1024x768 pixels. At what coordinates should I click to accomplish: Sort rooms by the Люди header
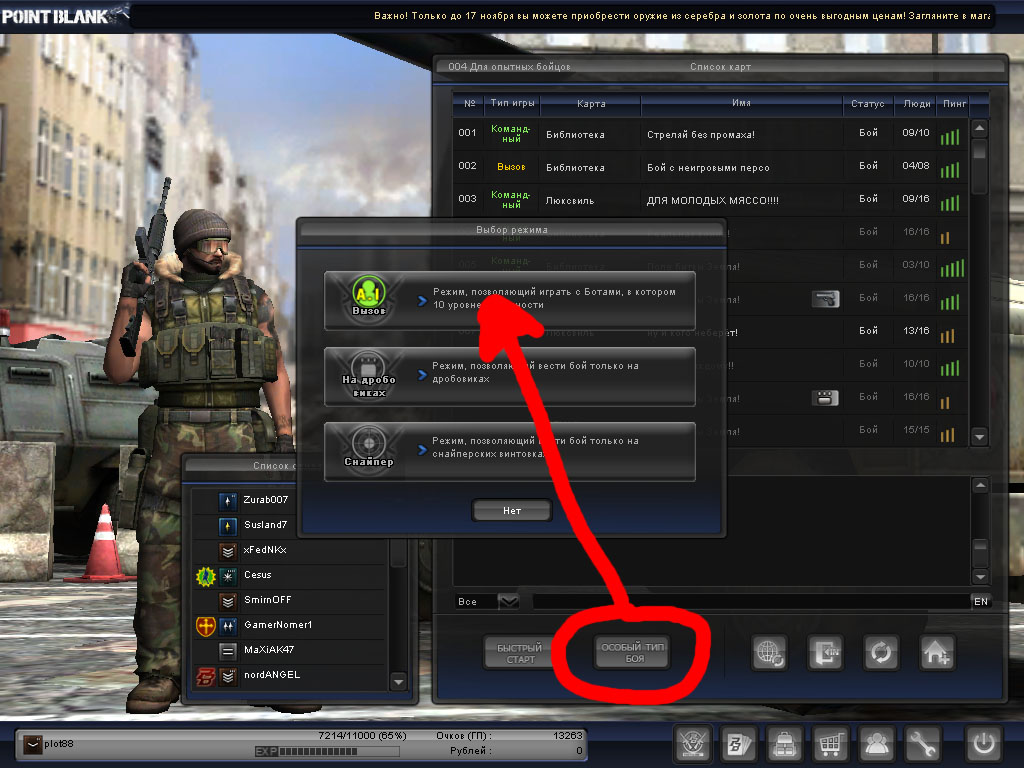(917, 103)
